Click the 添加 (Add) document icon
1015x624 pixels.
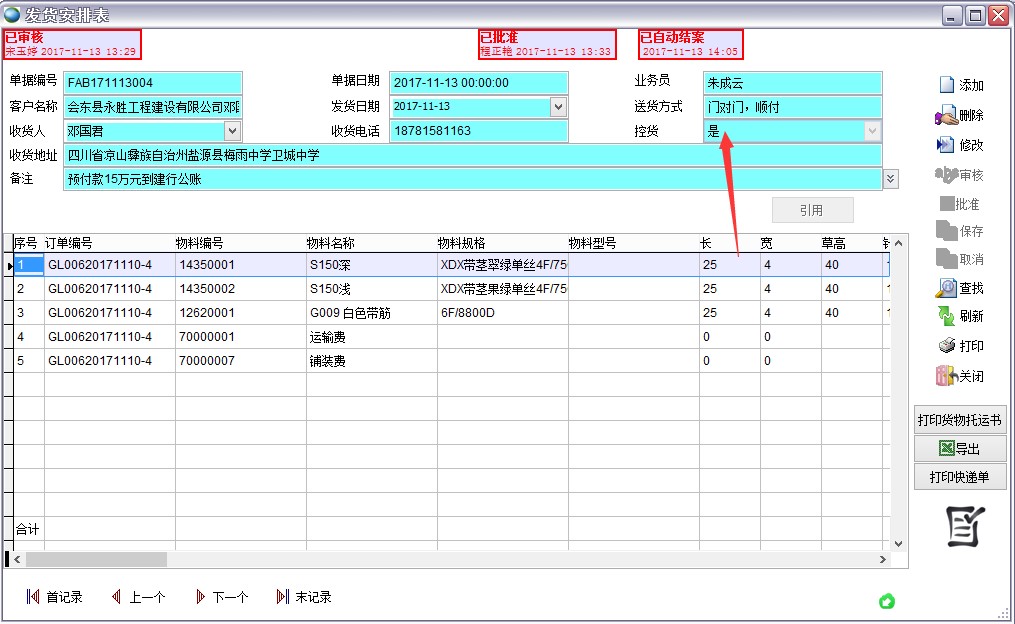click(x=946, y=85)
